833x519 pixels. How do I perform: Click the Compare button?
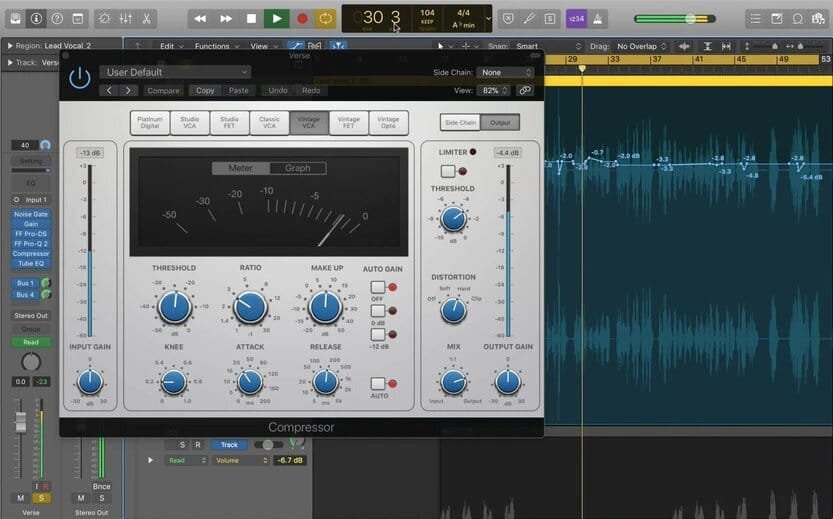tap(163, 90)
